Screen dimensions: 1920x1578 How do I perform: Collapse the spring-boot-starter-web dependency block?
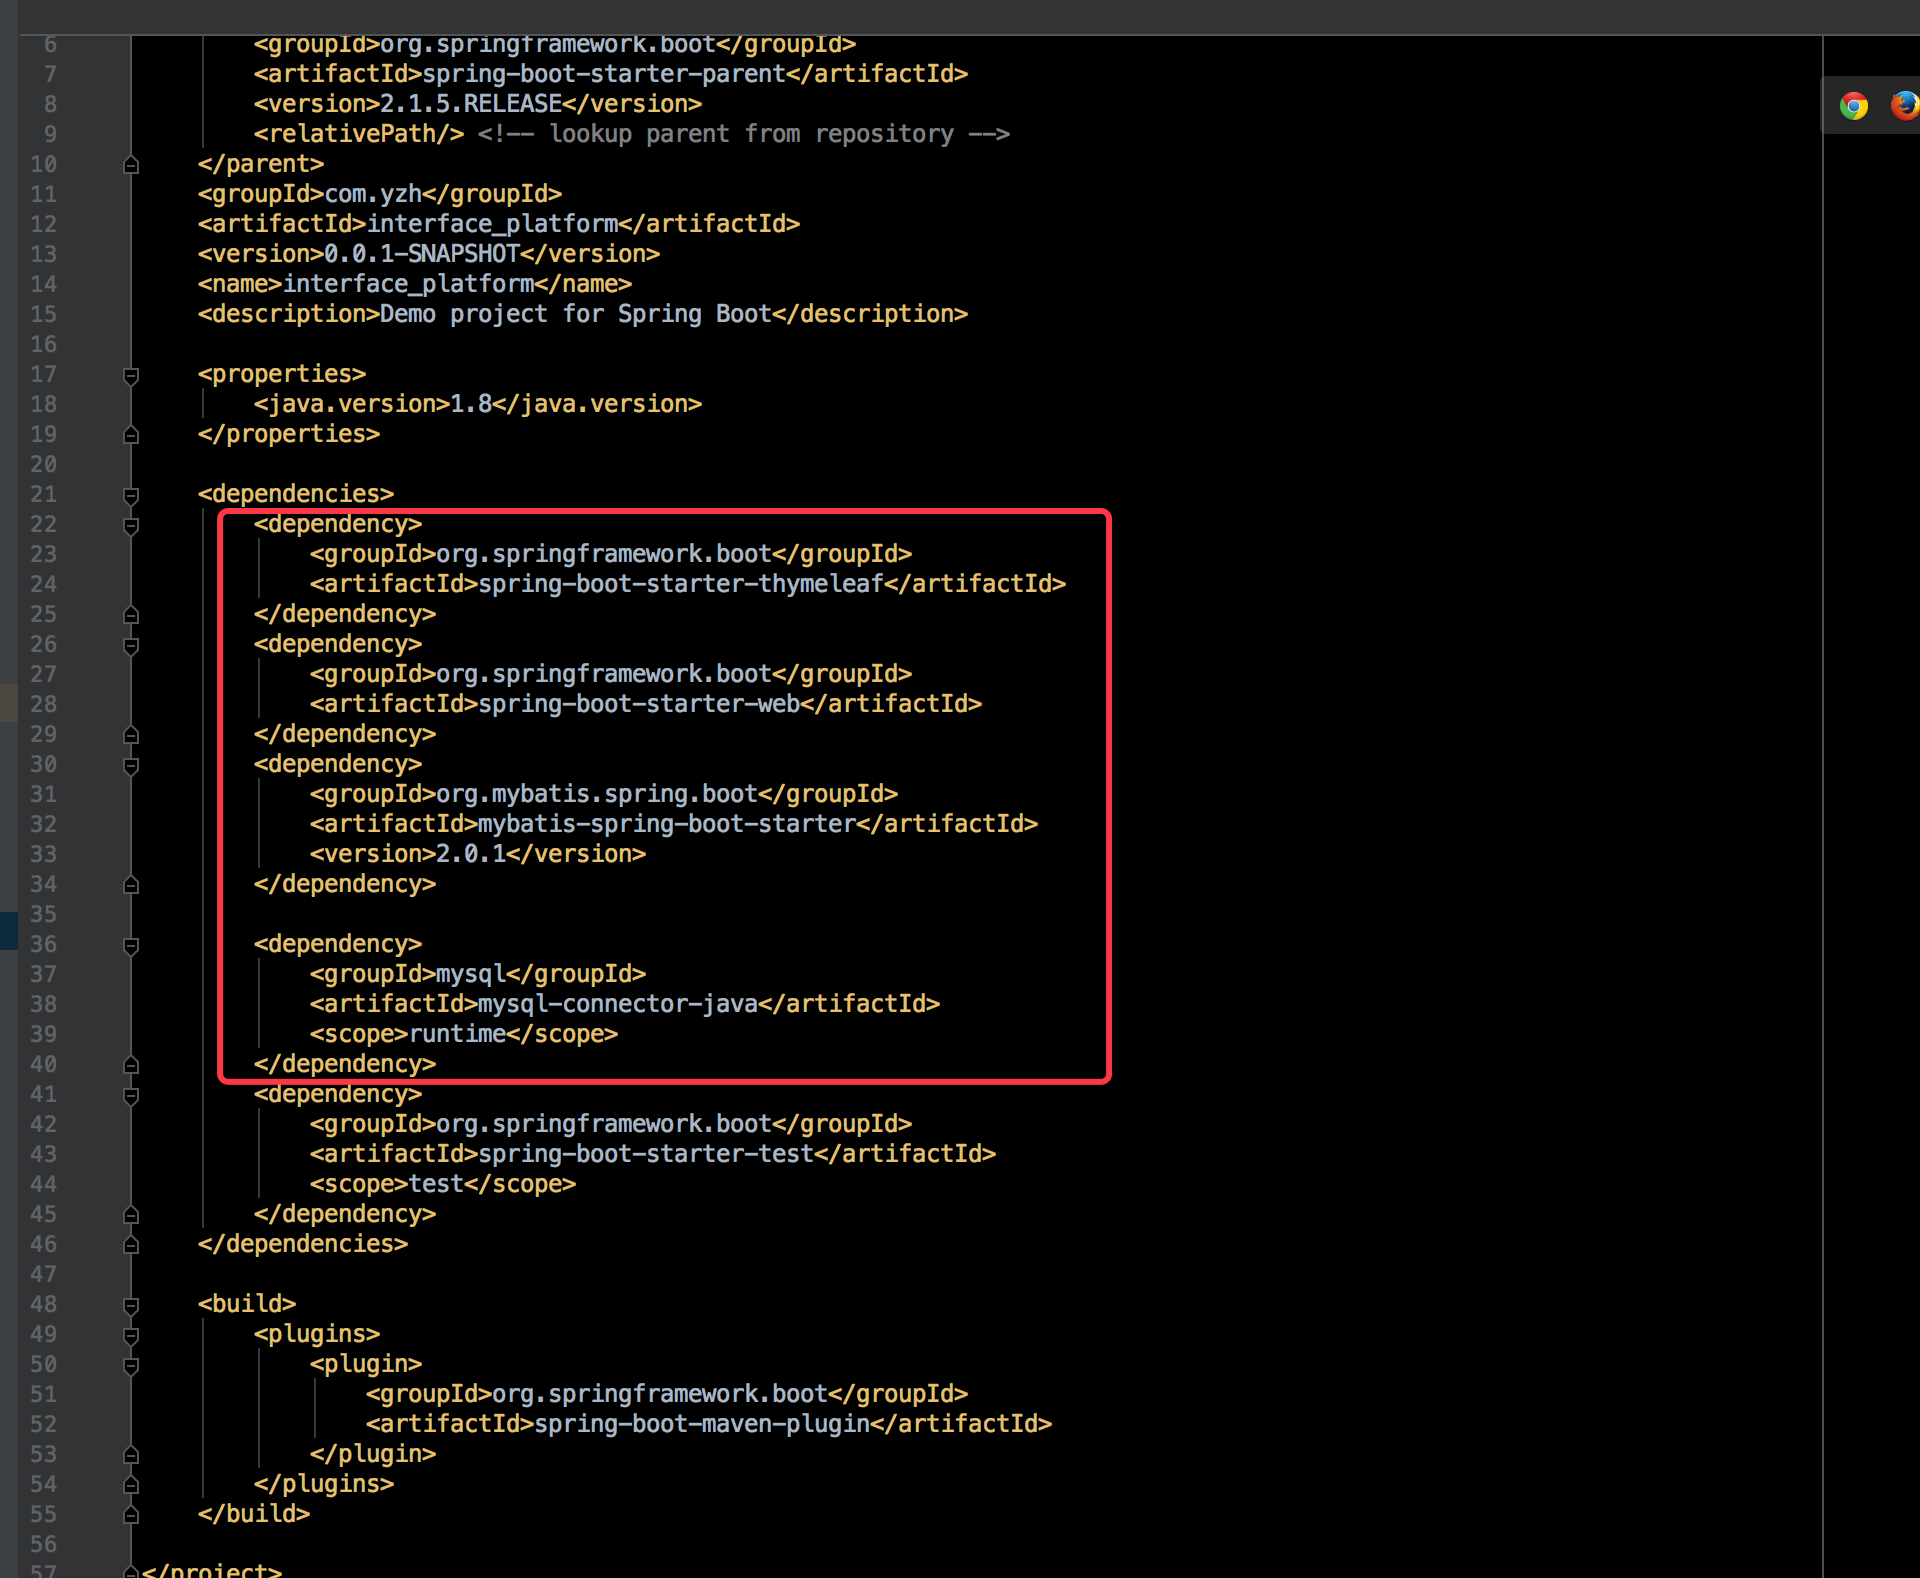[x=131, y=645]
